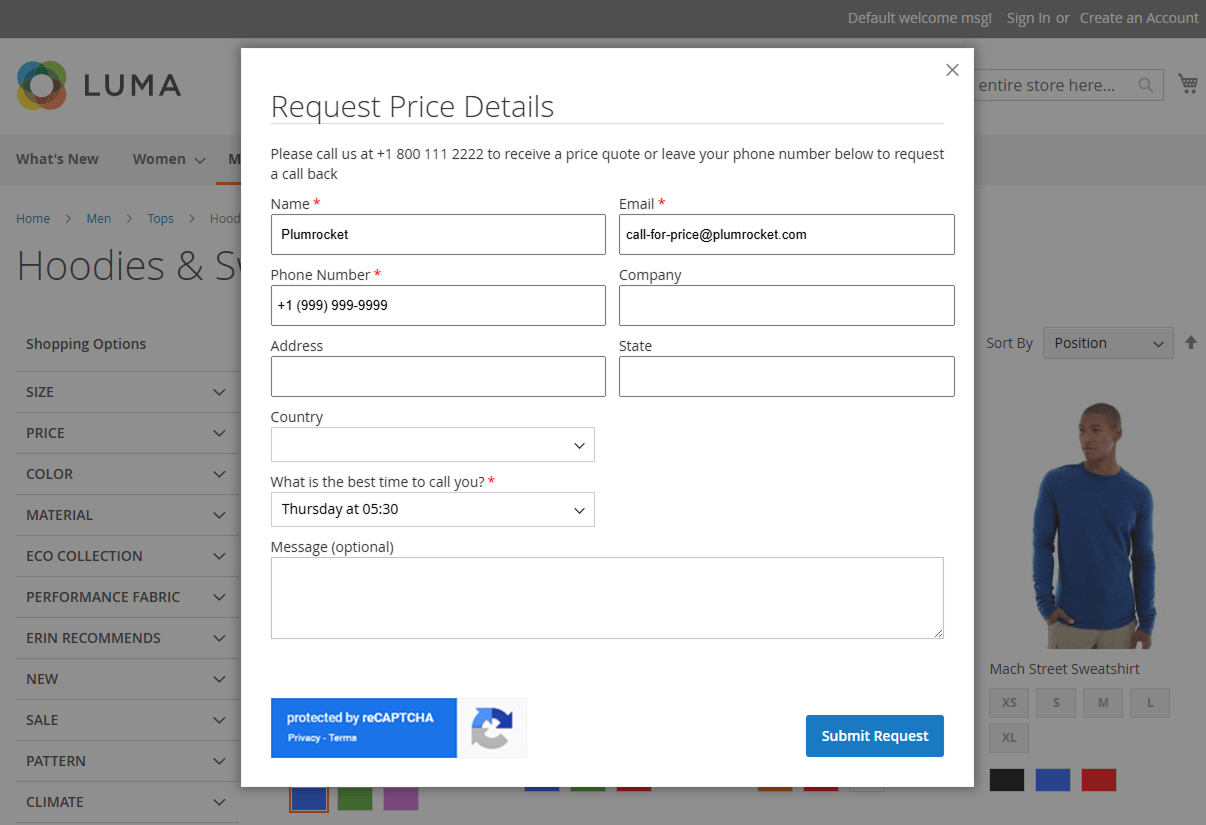Pick the blue color swatch for Mach Street Sweatshirt
The width and height of the screenshot is (1206, 825).
[1052, 779]
